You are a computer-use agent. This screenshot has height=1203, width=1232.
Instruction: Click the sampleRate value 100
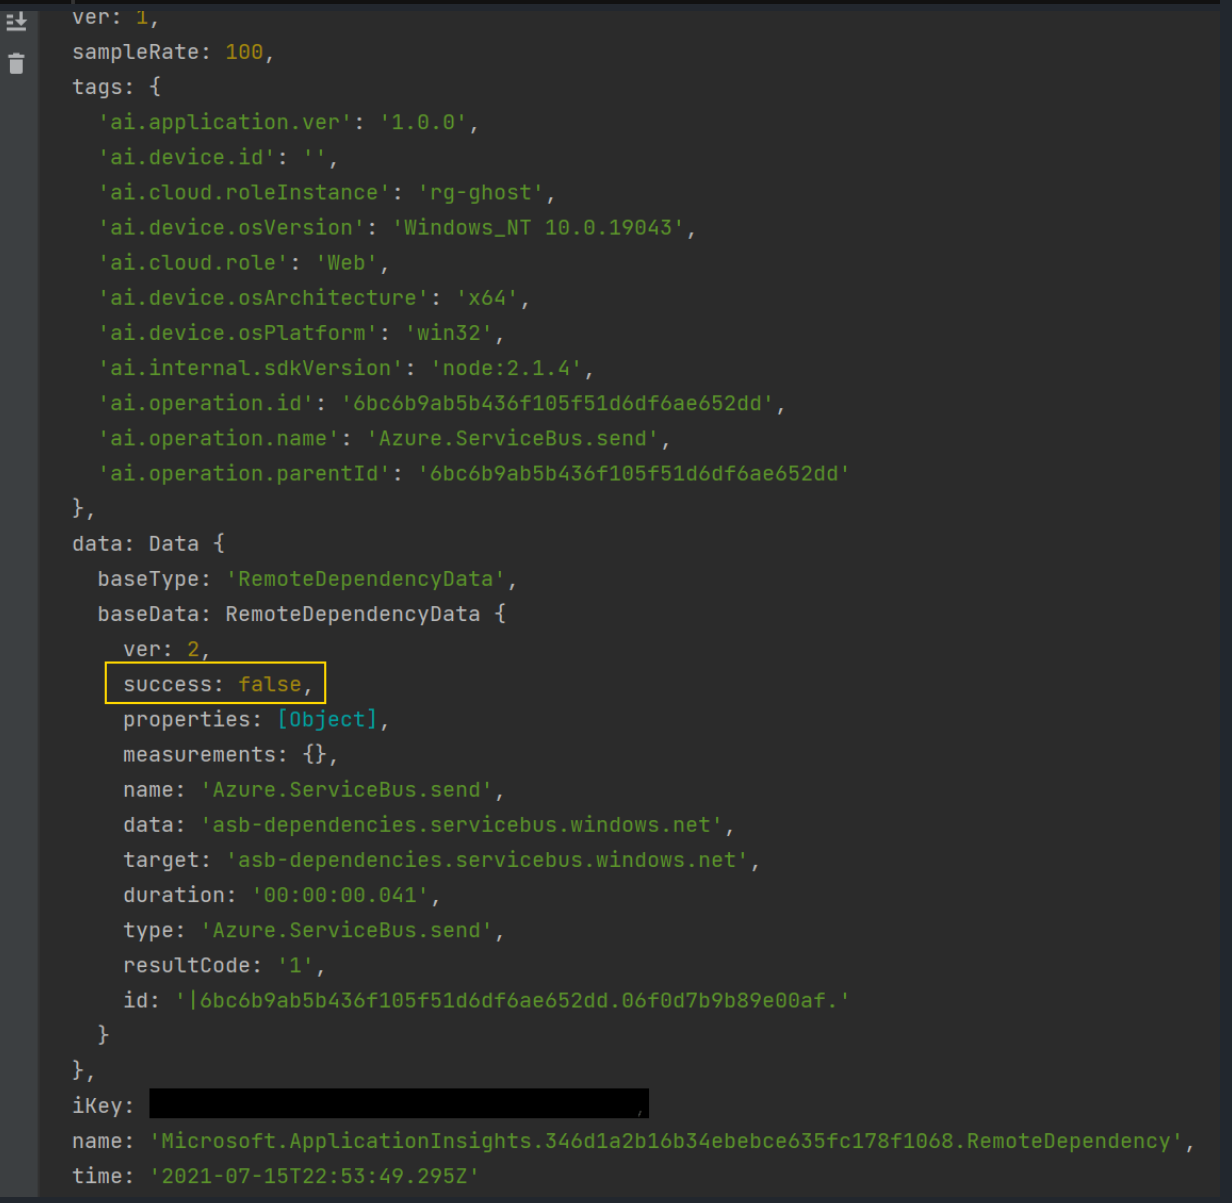(244, 52)
